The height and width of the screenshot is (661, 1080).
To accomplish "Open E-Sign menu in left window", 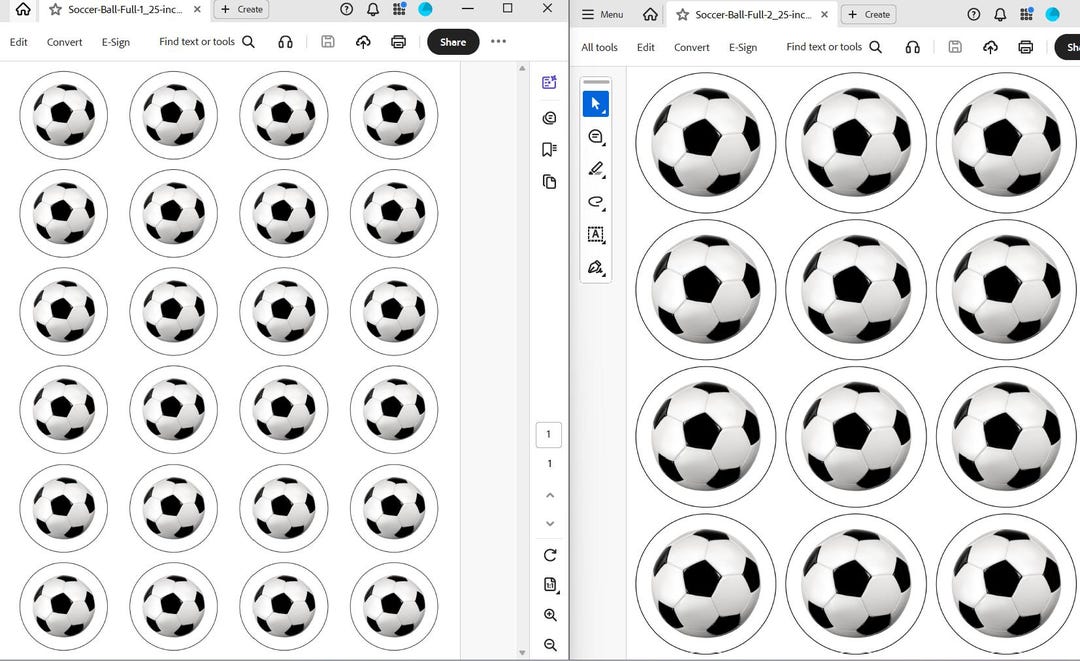I will coord(116,42).
